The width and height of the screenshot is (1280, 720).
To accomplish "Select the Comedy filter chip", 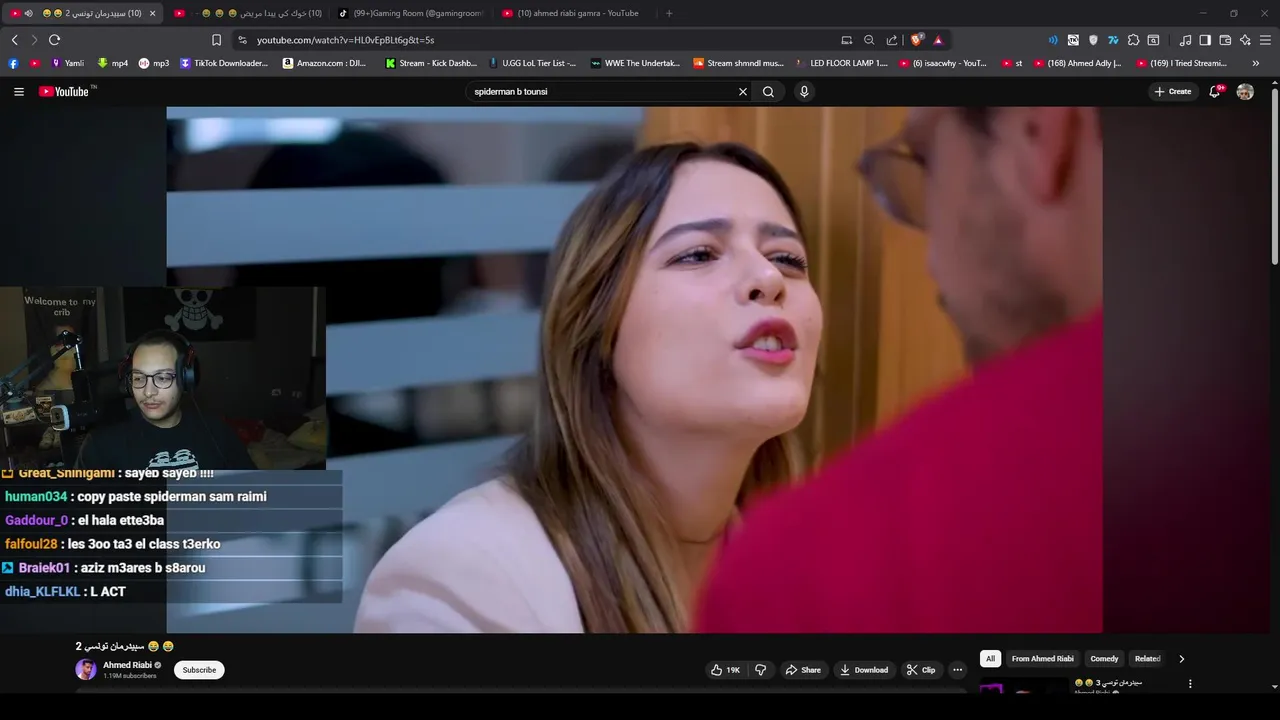I will click(x=1104, y=659).
